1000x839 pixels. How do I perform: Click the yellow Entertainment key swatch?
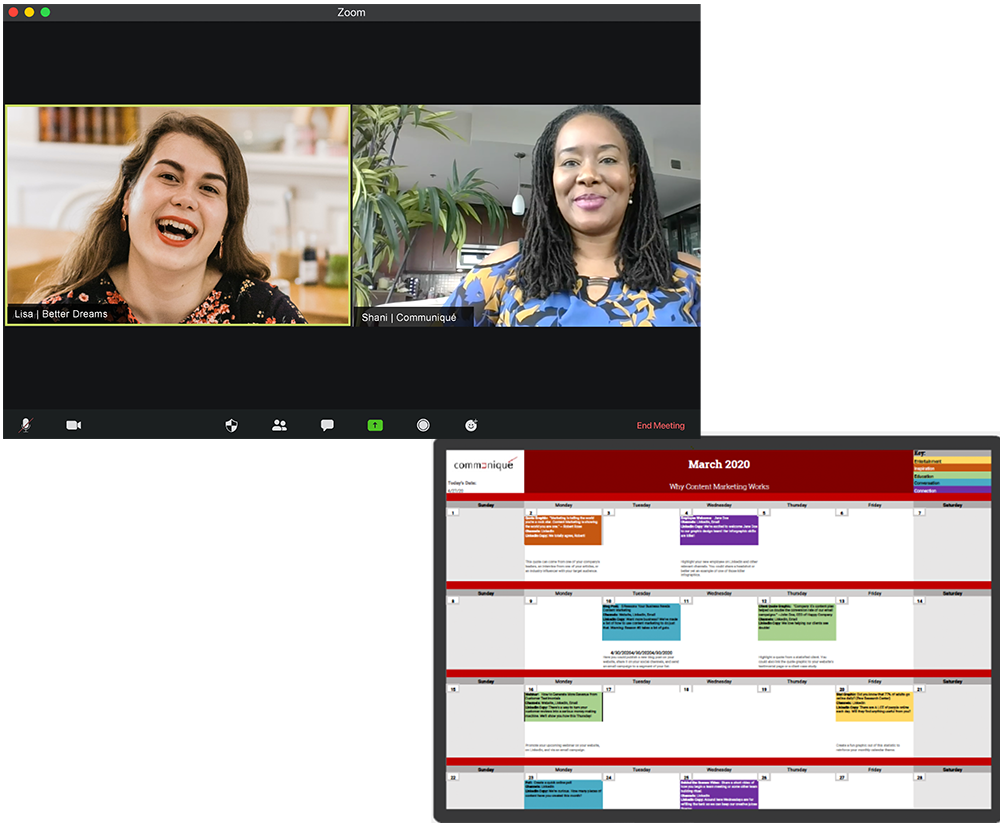coord(952,460)
